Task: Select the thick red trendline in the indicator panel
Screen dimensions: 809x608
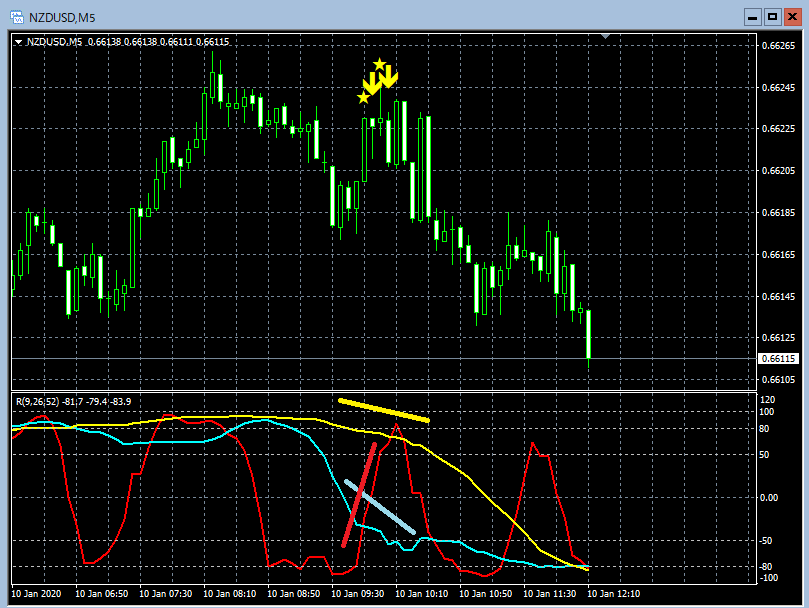Action: pyautogui.click(x=359, y=494)
